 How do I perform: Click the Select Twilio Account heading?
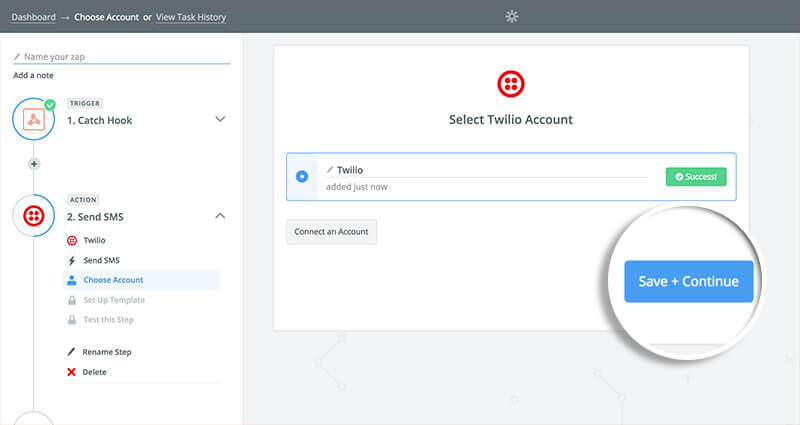[x=511, y=119]
